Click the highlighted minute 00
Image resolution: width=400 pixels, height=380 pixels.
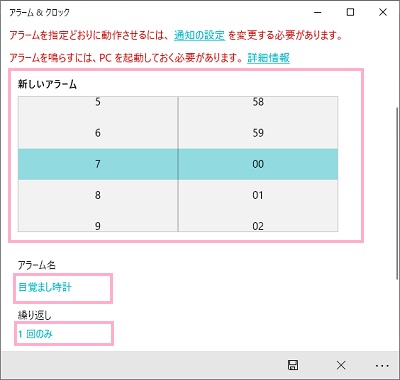(x=258, y=164)
